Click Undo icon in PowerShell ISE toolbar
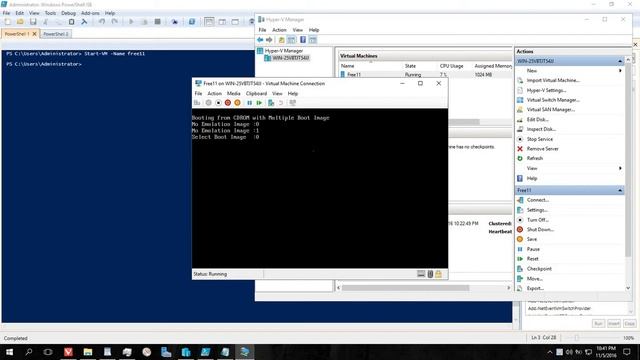Screen dimensions: 640x360 (x=102, y=22)
